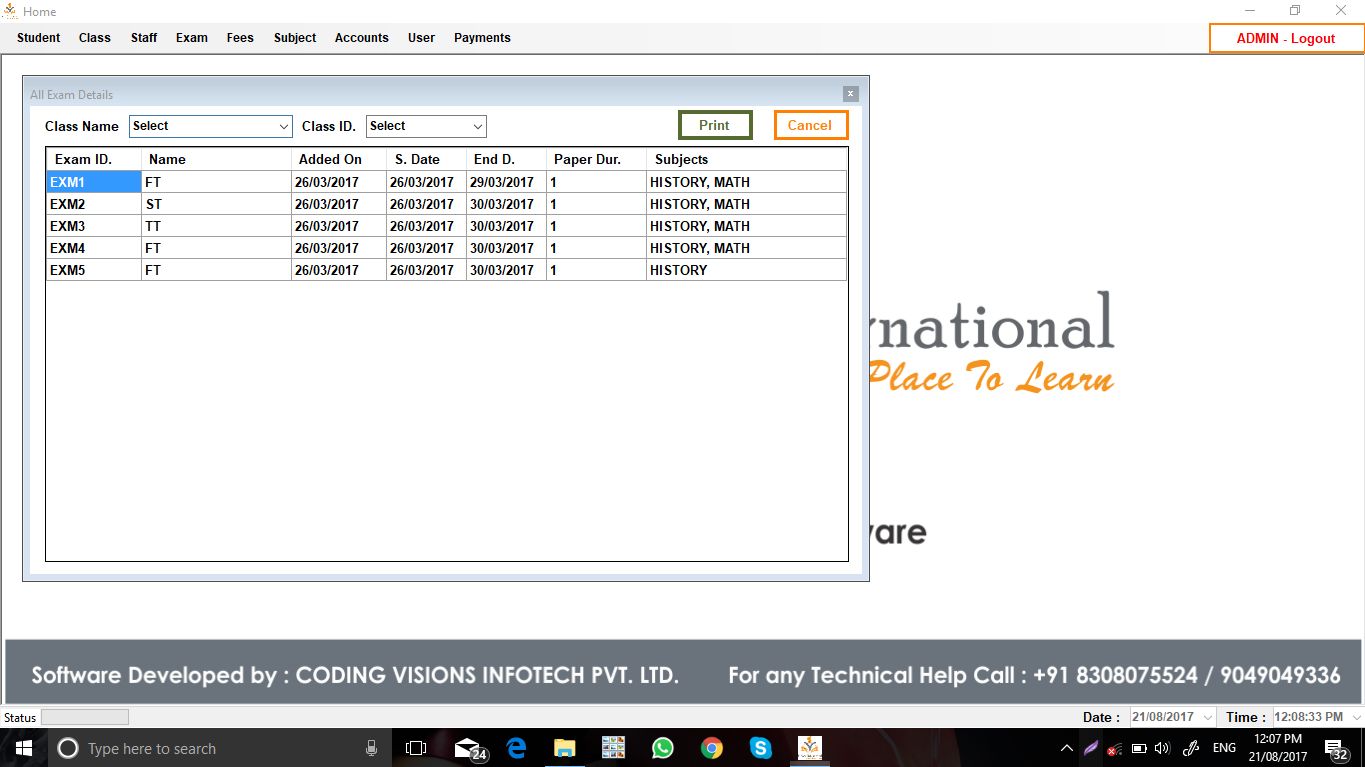Click the Added On column header

coord(338,159)
